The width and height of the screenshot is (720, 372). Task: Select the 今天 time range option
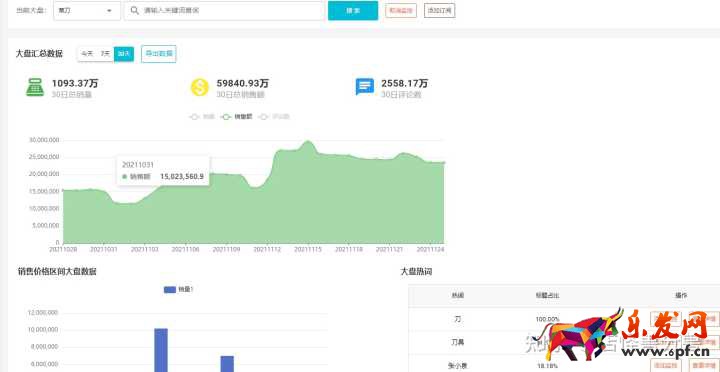coord(87,54)
